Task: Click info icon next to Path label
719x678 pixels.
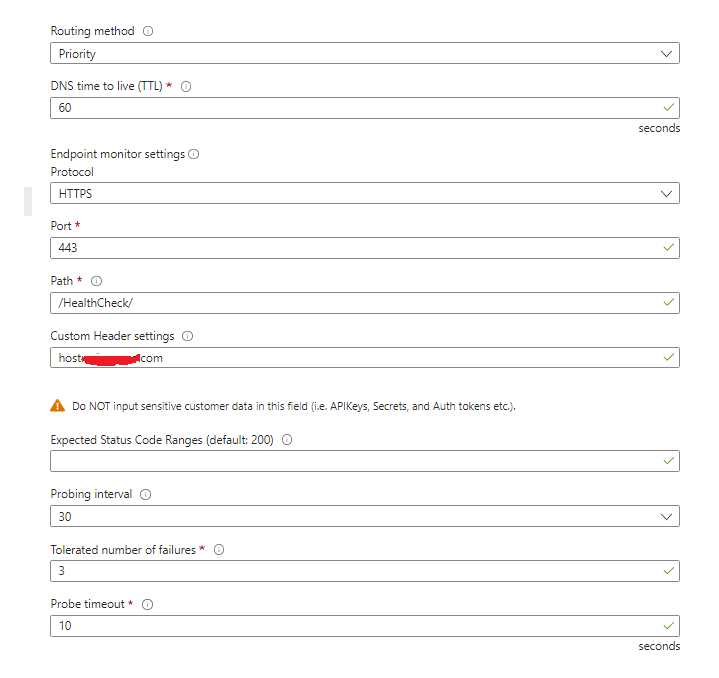Action: (96, 281)
